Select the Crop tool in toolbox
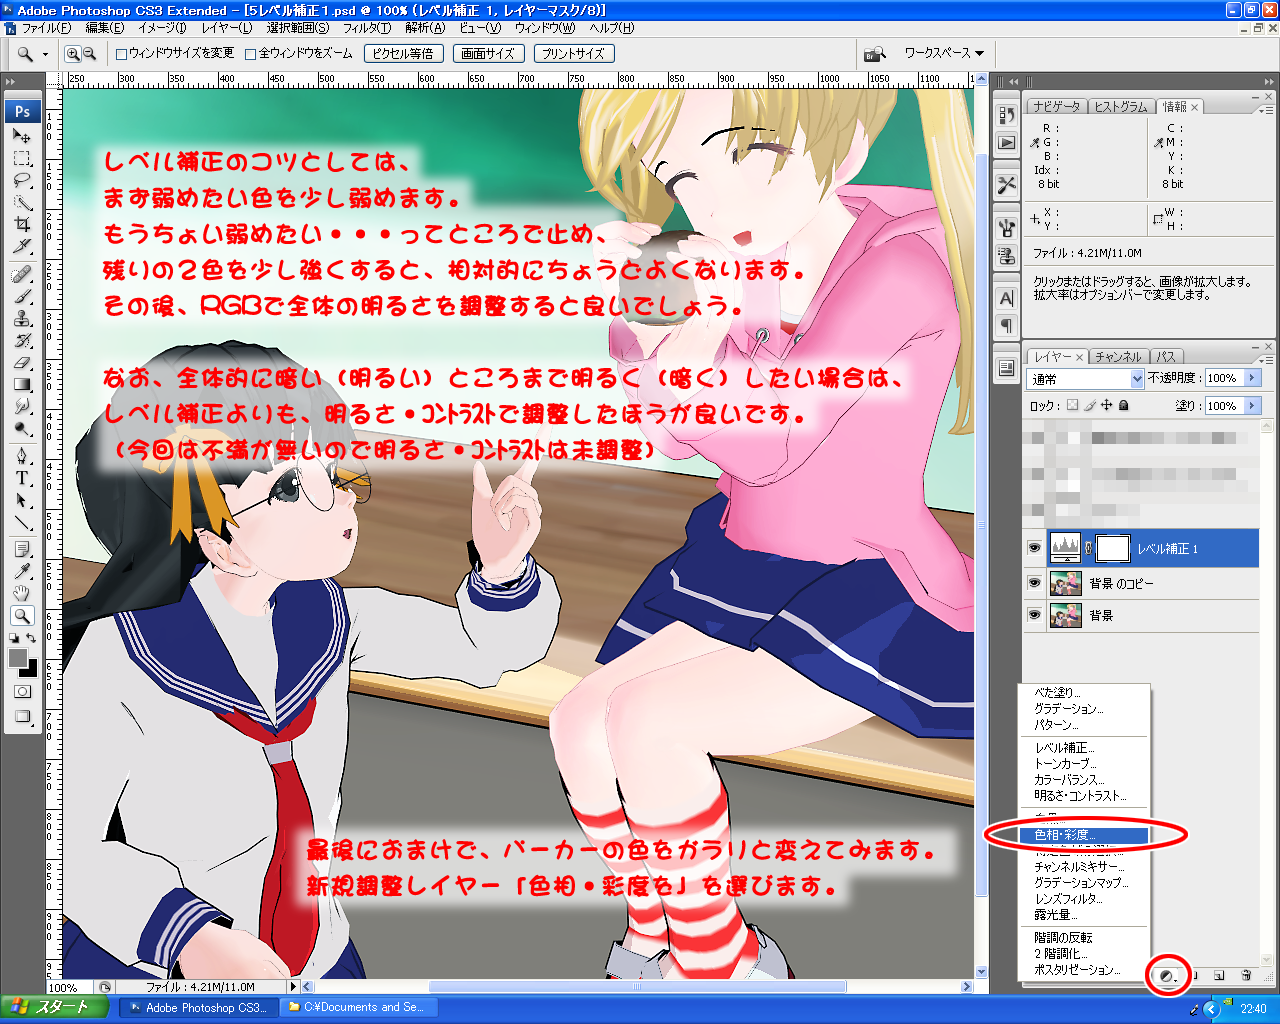Viewport: 1280px width, 1024px height. 22,224
